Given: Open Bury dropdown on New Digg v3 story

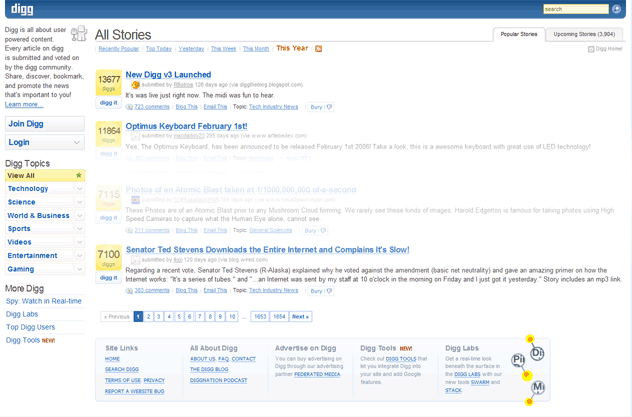Looking at the screenshot, I should pyautogui.click(x=321, y=107).
